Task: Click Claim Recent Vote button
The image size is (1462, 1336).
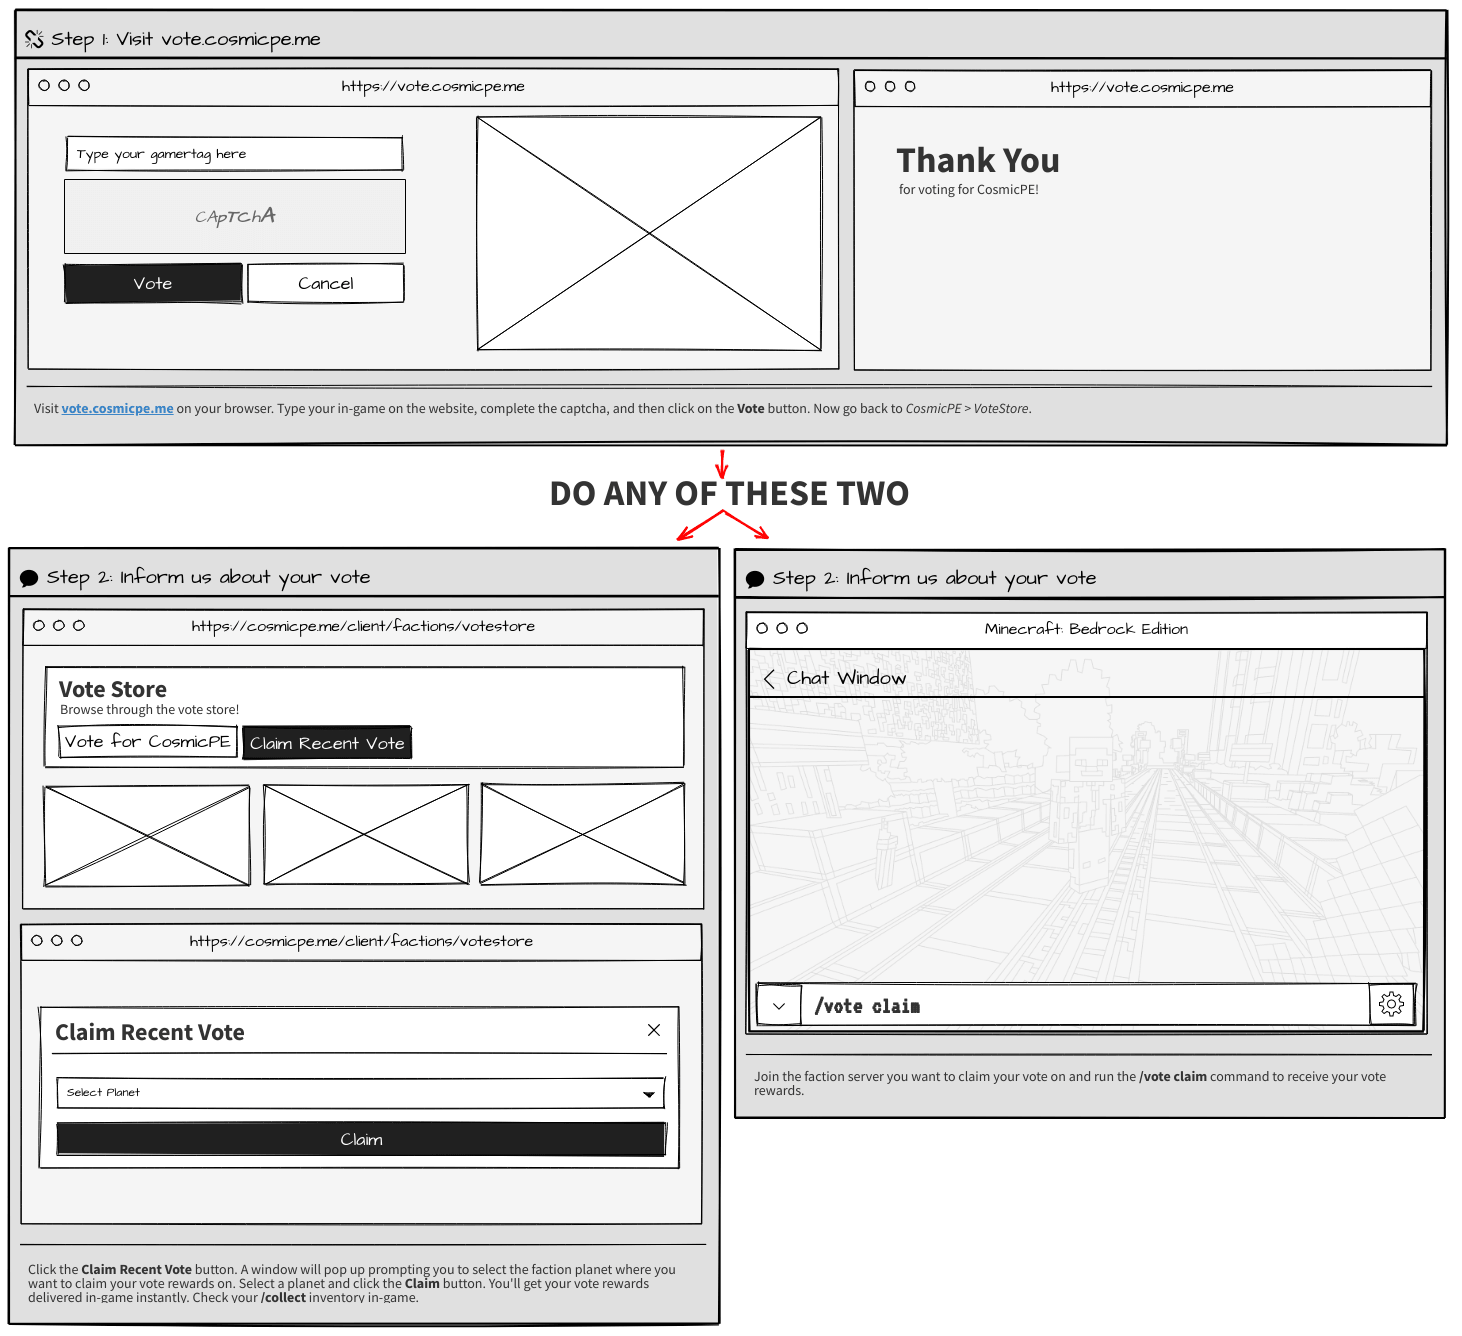Action: pos(327,743)
